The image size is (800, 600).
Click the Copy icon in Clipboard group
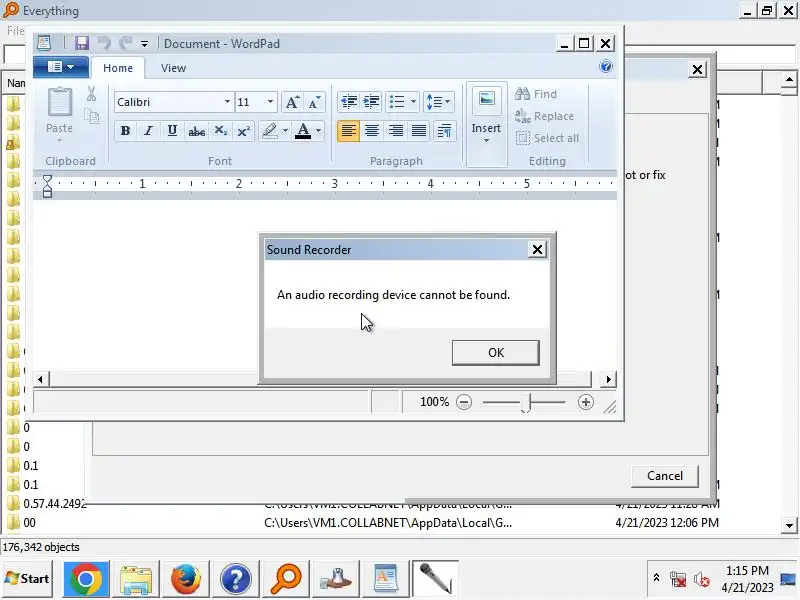point(92,117)
